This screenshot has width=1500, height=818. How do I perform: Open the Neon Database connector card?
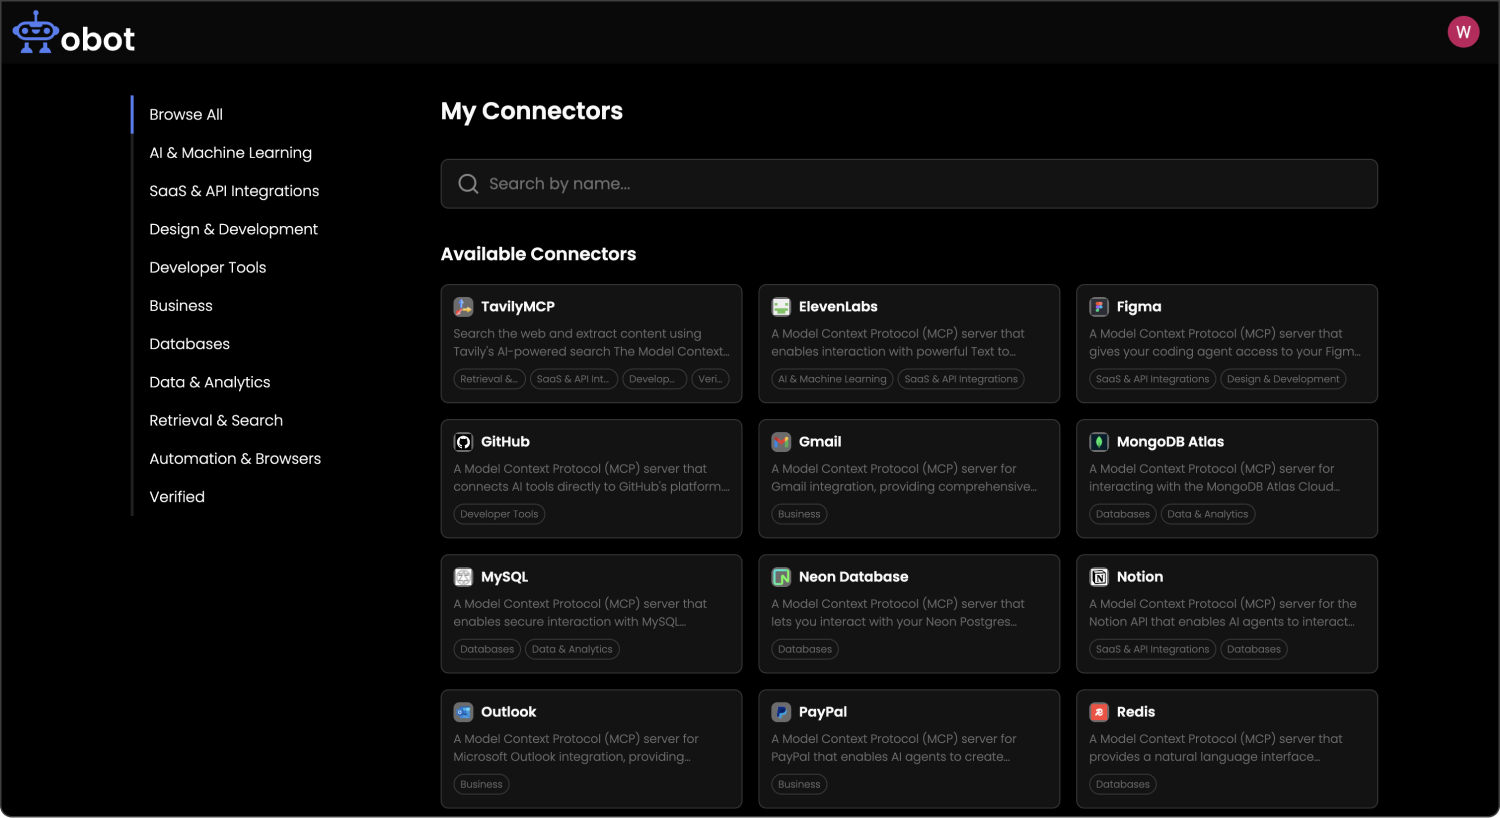pyautogui.click(x=908, y=613)
